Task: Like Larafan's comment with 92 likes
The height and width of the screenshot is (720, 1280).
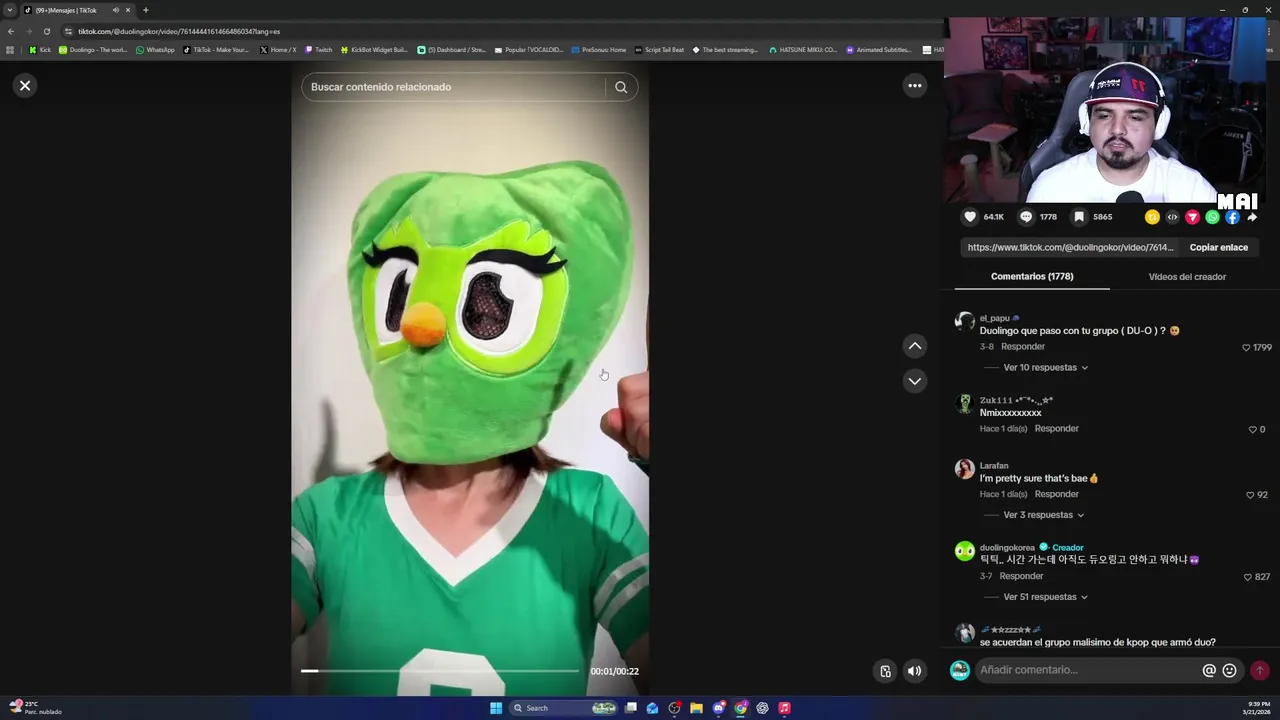Action: point(1250,495)
